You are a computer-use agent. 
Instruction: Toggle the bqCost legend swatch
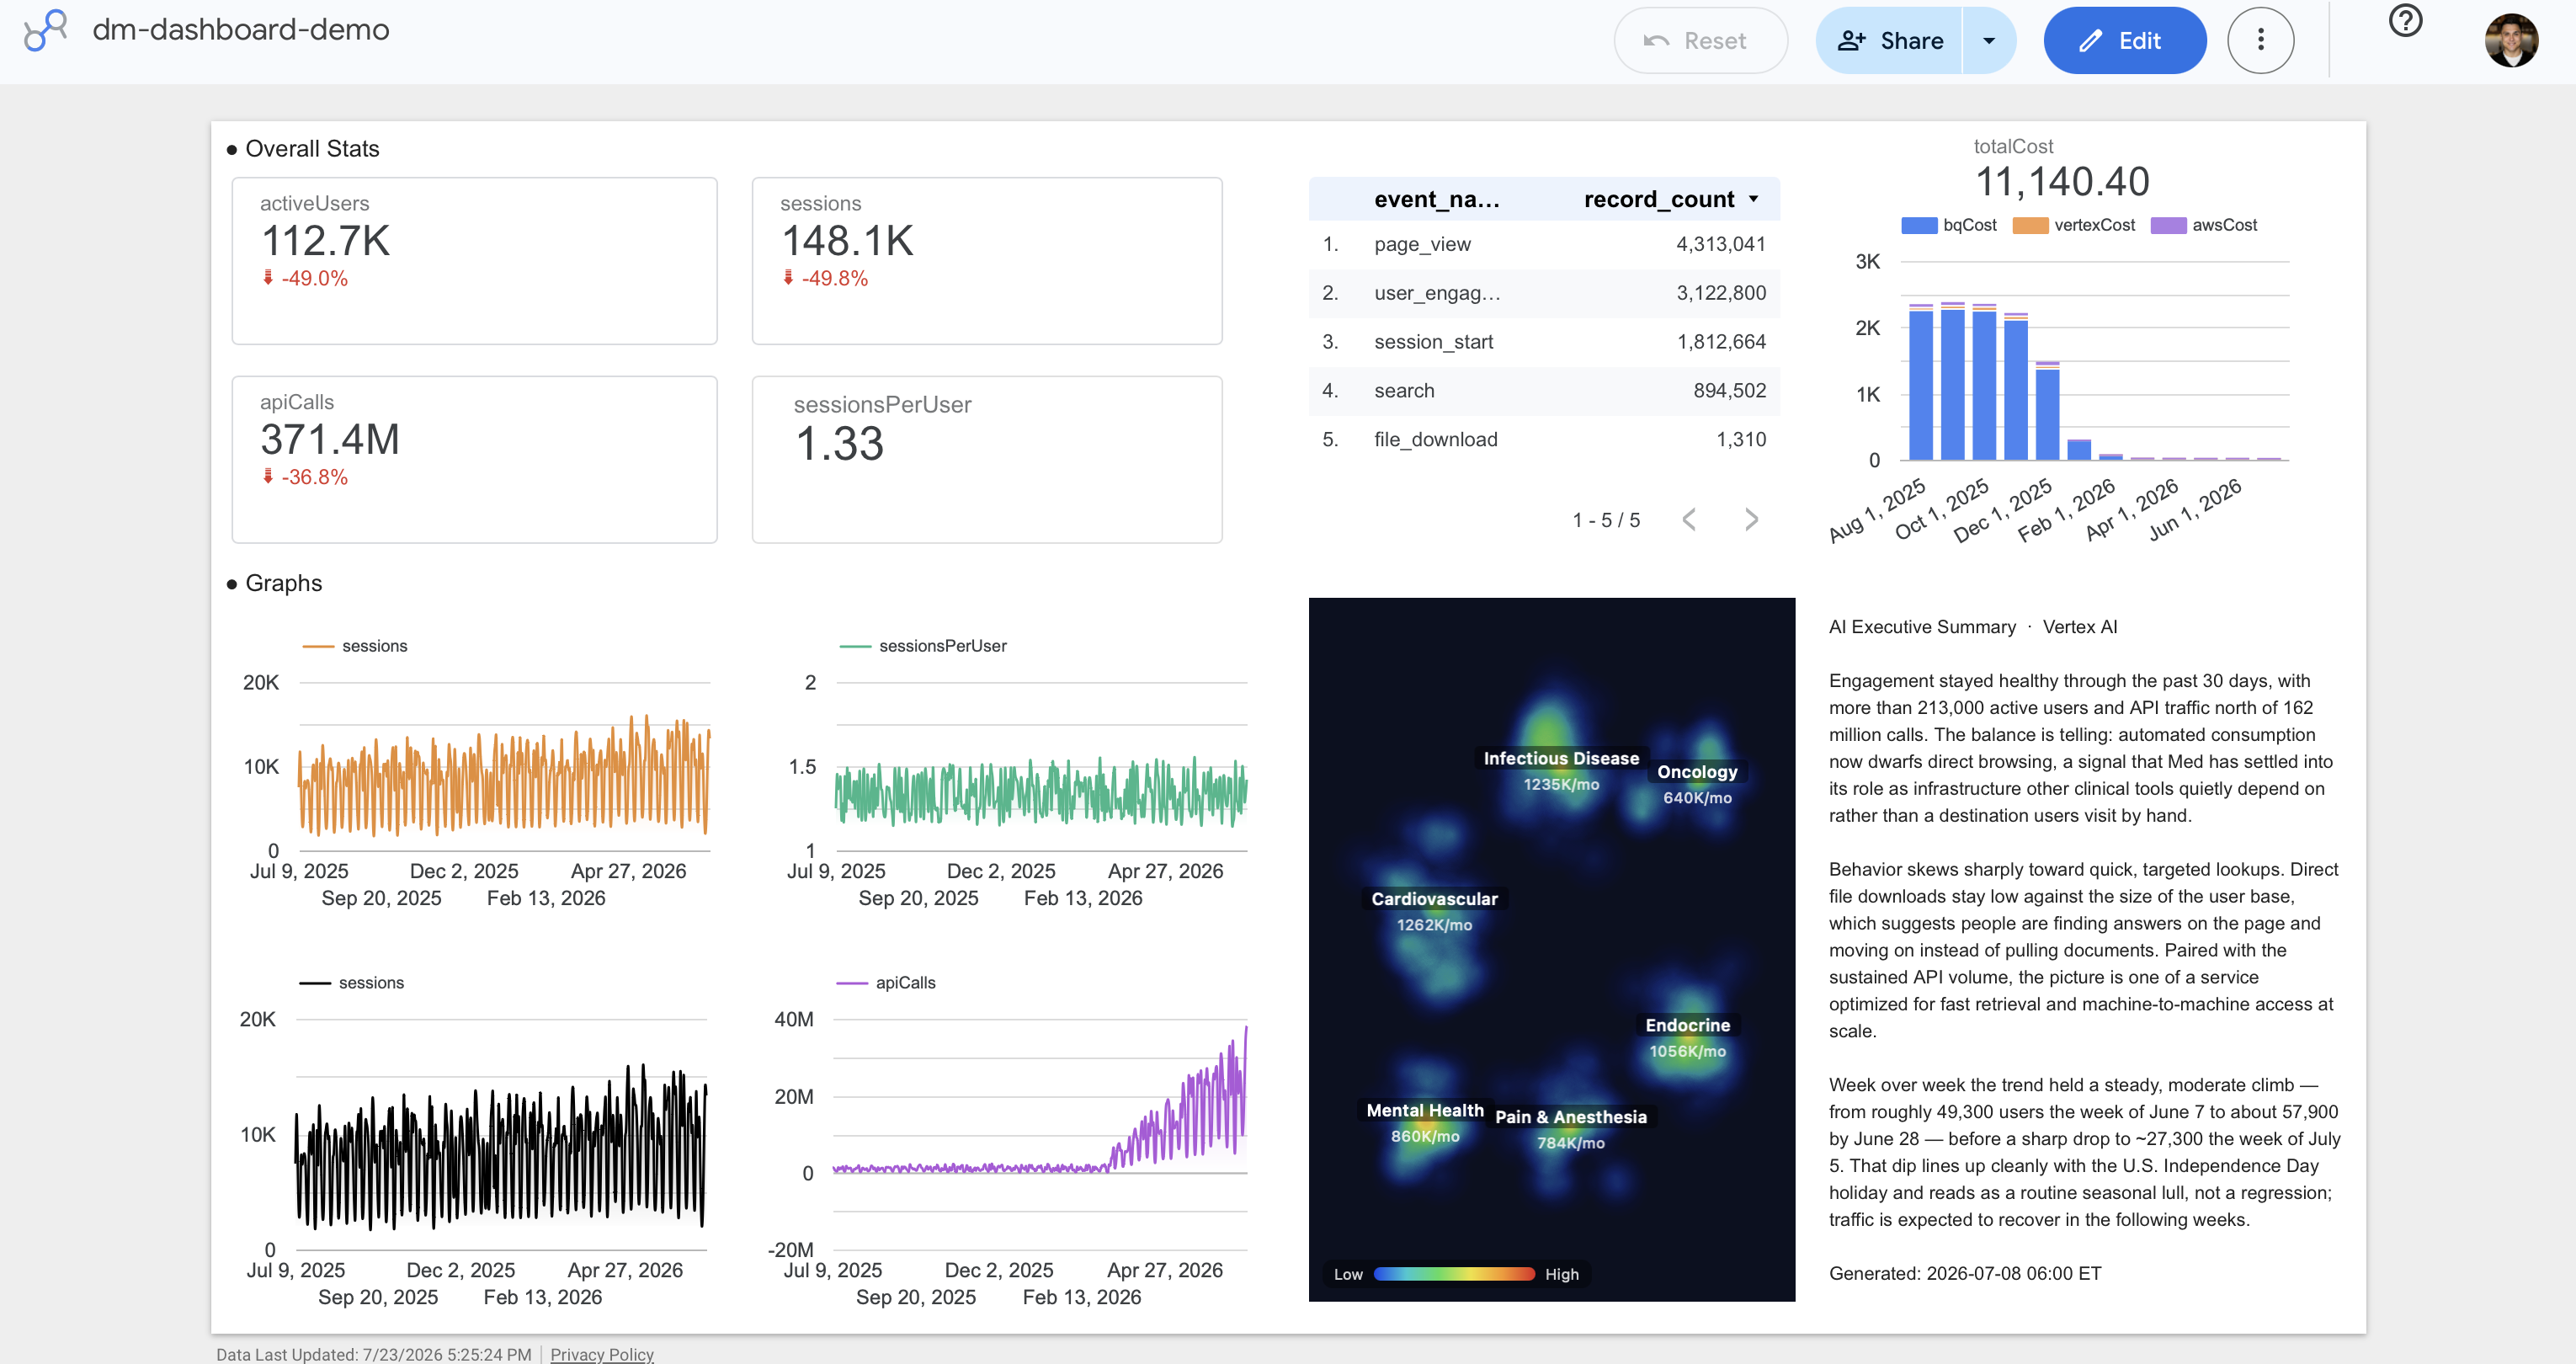[x=1918, y=225]
